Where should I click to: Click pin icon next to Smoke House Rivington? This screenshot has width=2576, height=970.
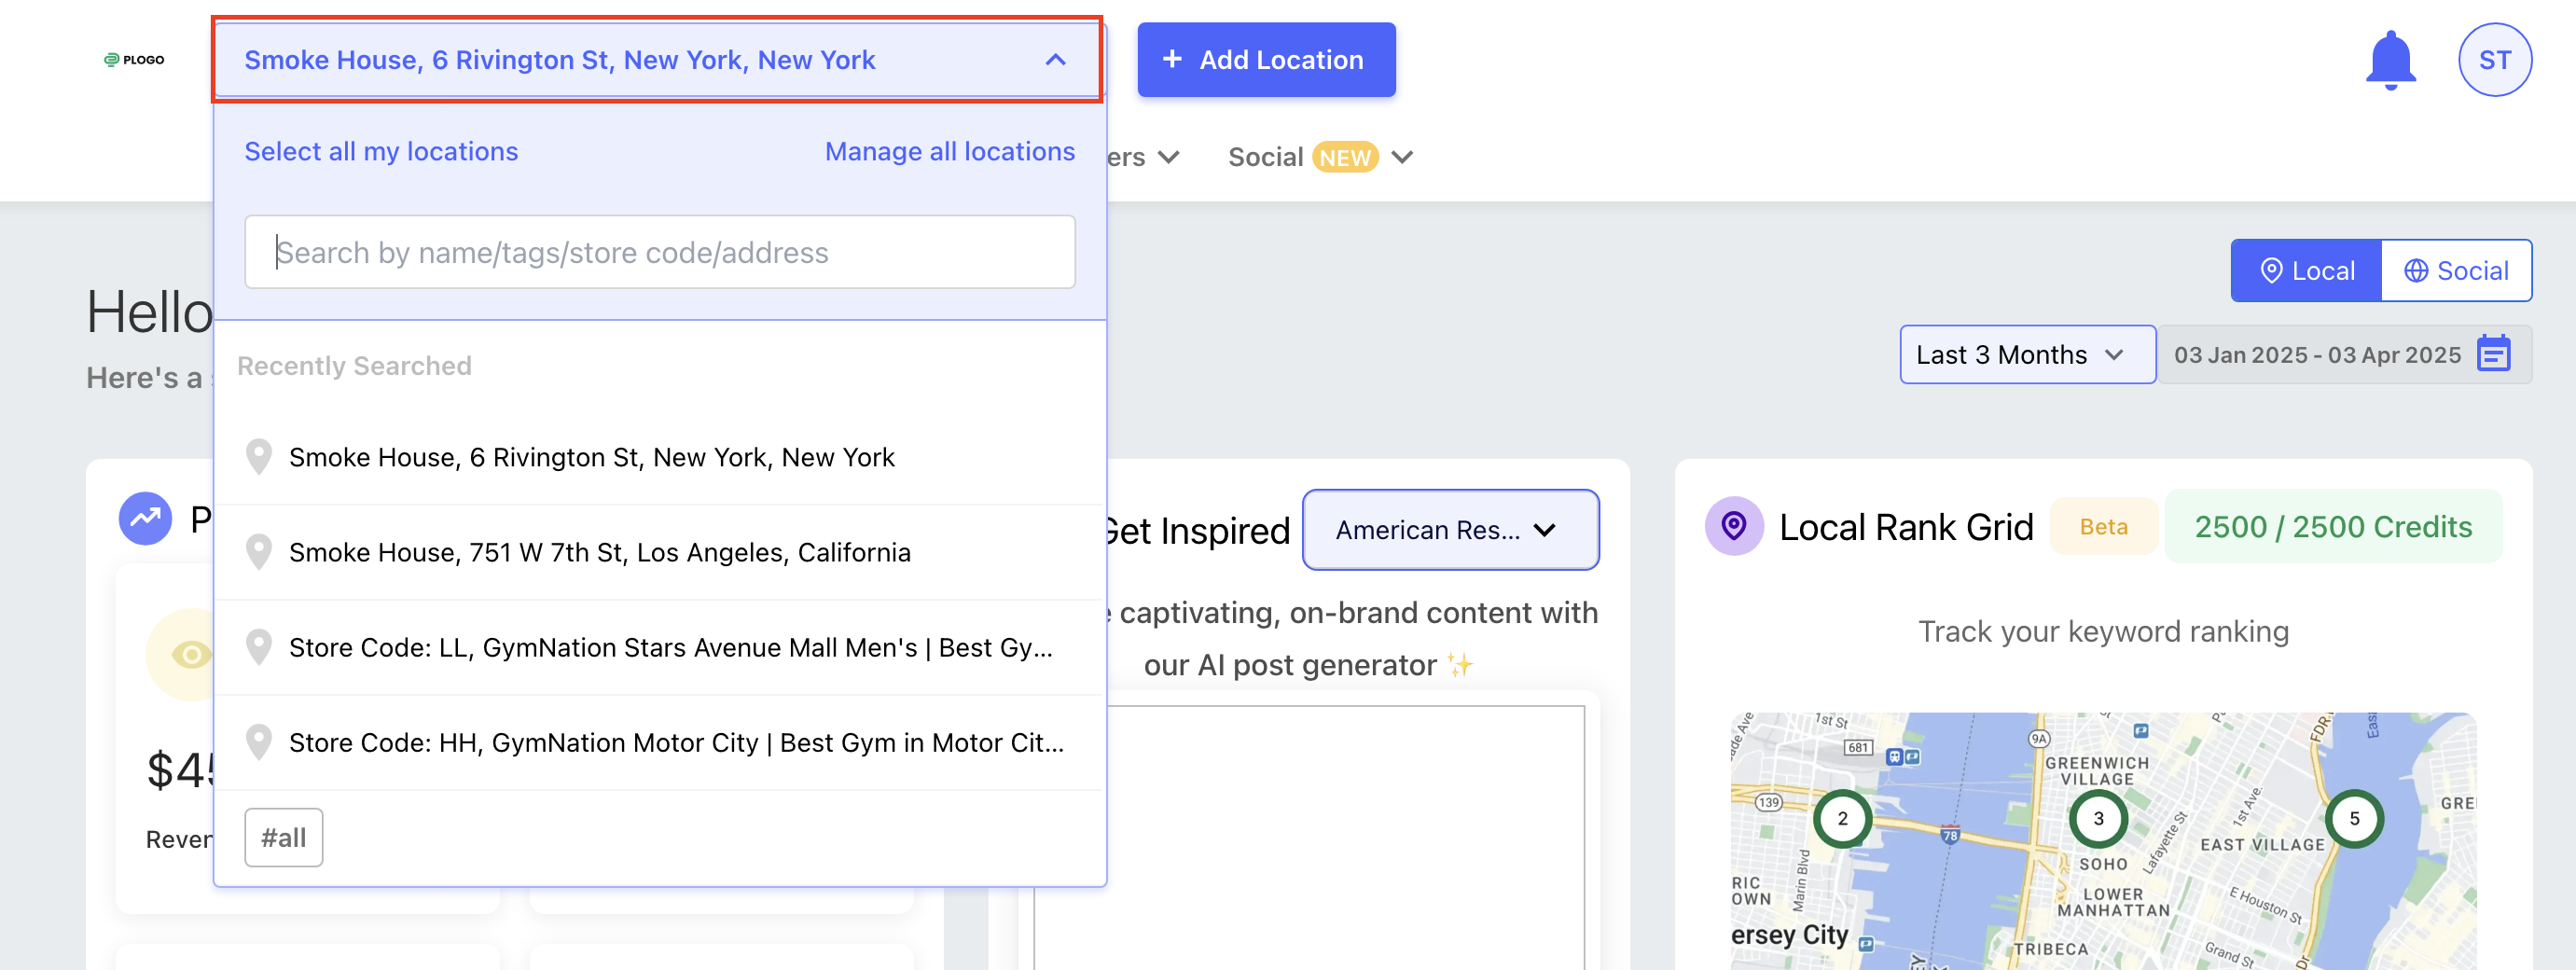(x=259, y=457)
